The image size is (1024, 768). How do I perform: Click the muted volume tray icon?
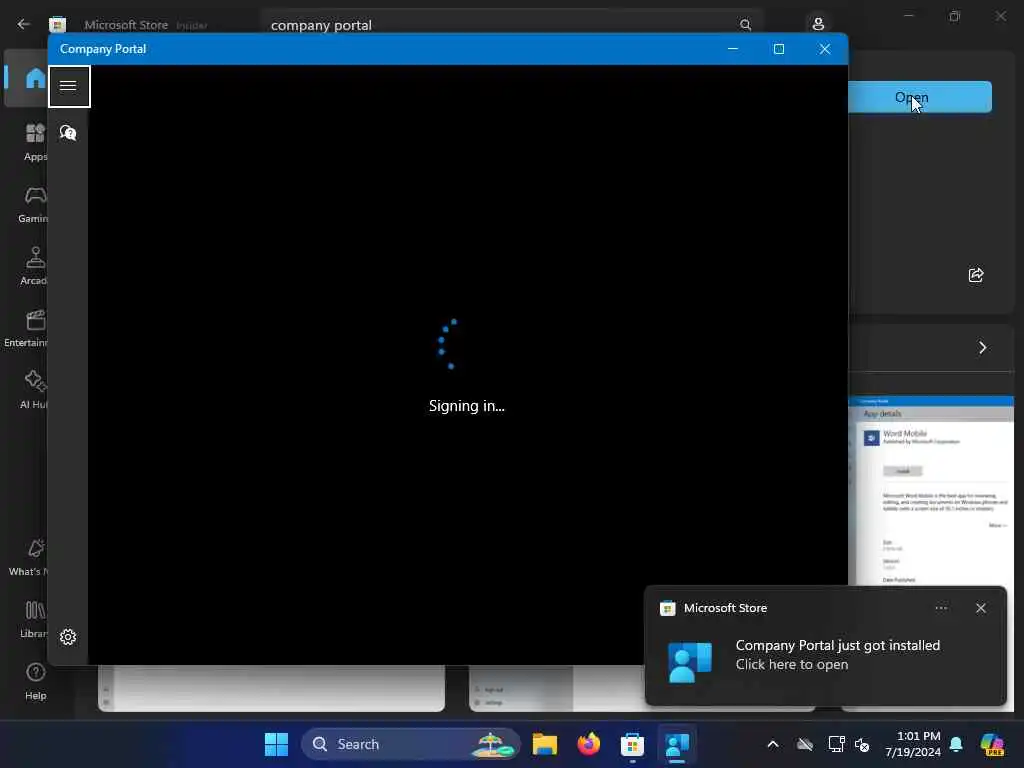[862, 744]
